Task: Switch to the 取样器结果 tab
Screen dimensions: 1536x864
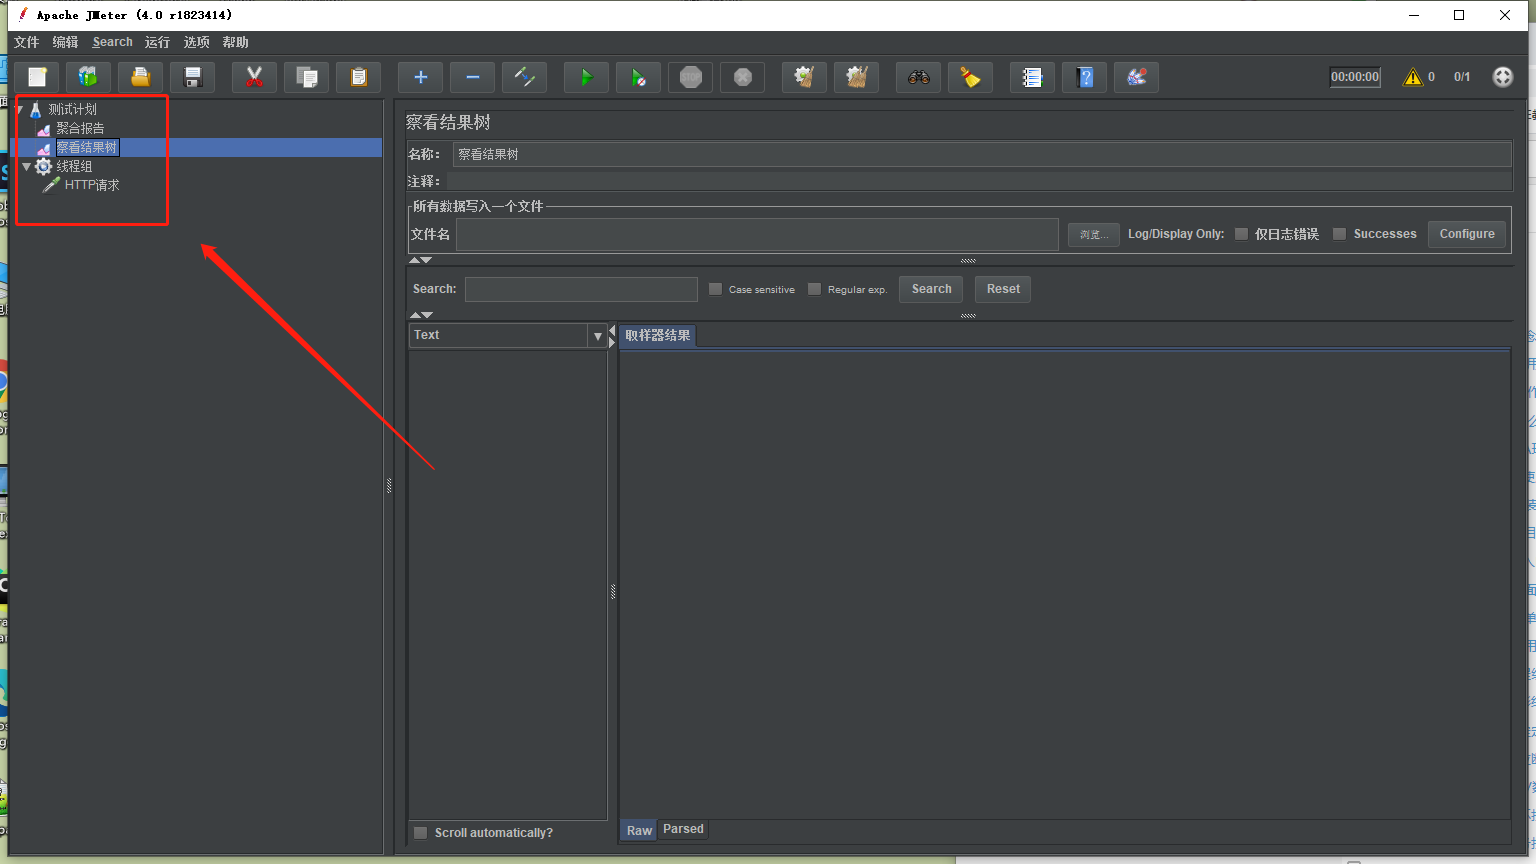Action: (x=657, y=336)
